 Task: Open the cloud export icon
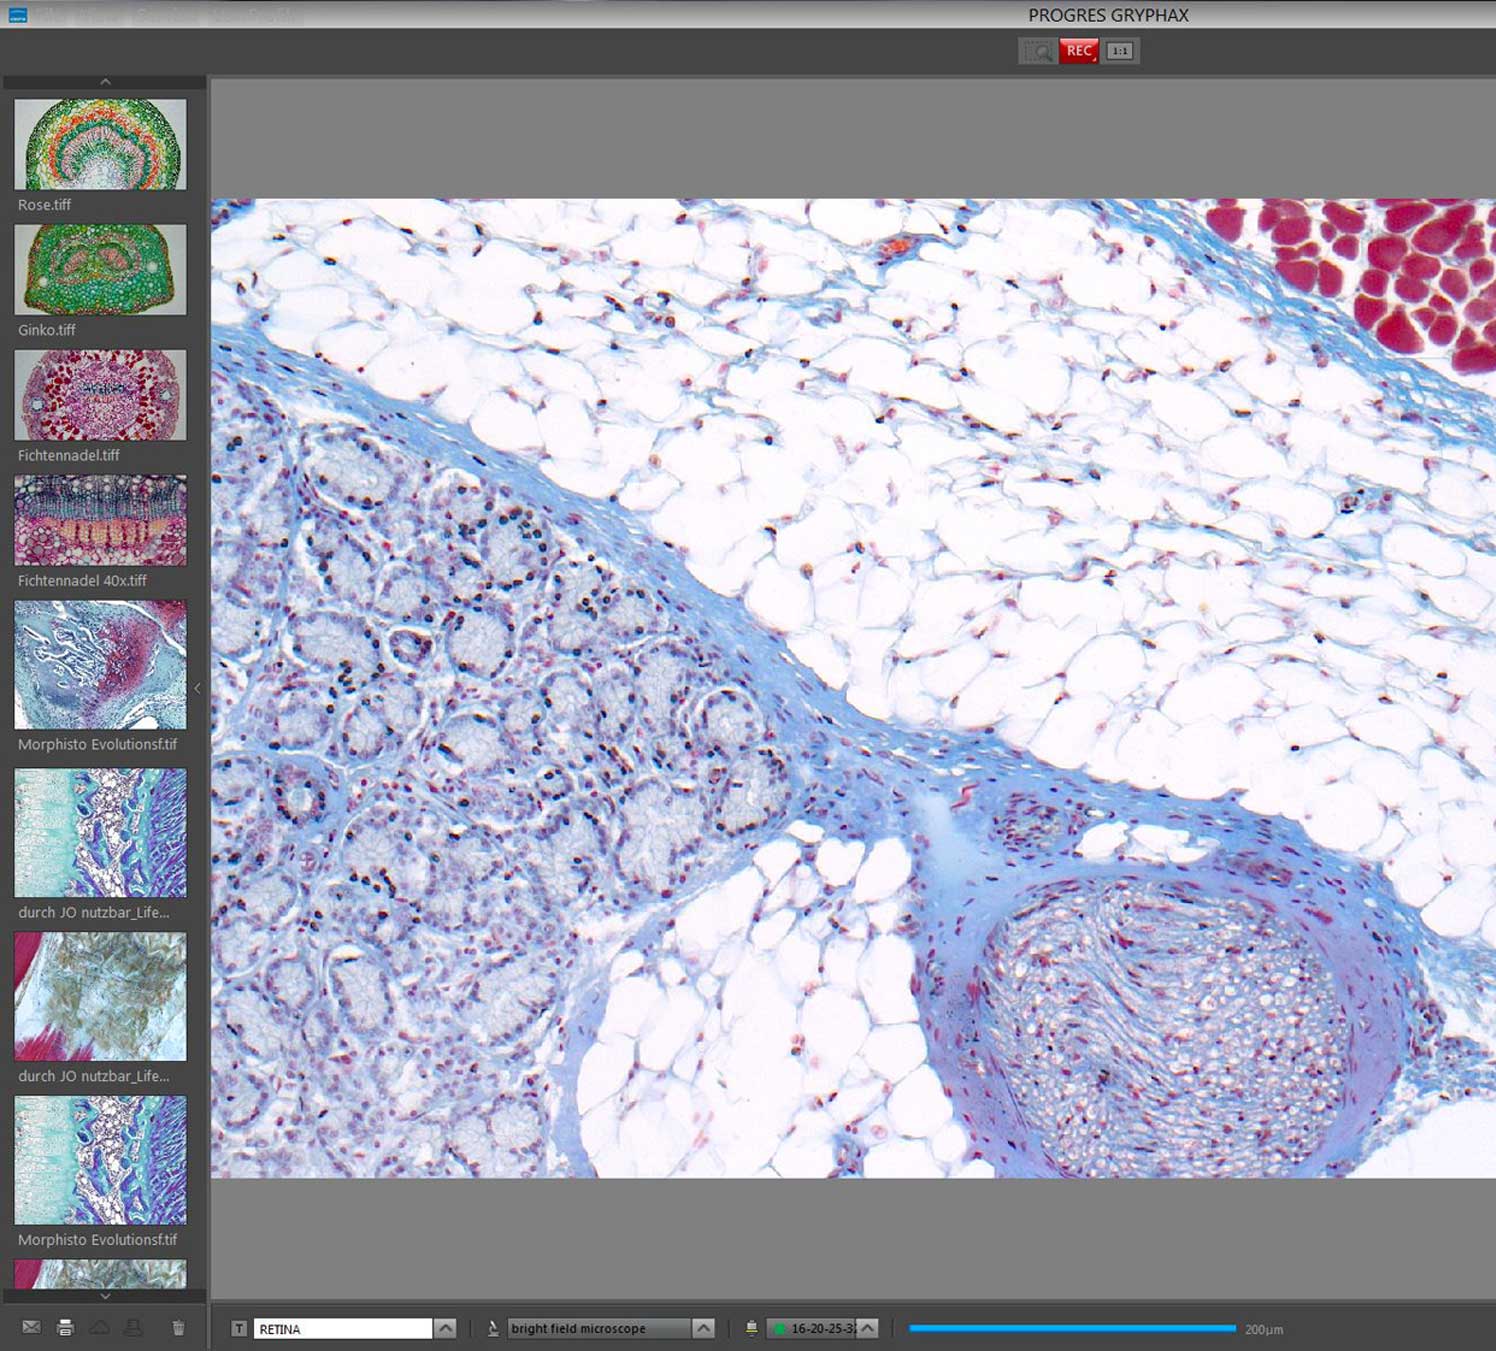tap(102, 1326)
